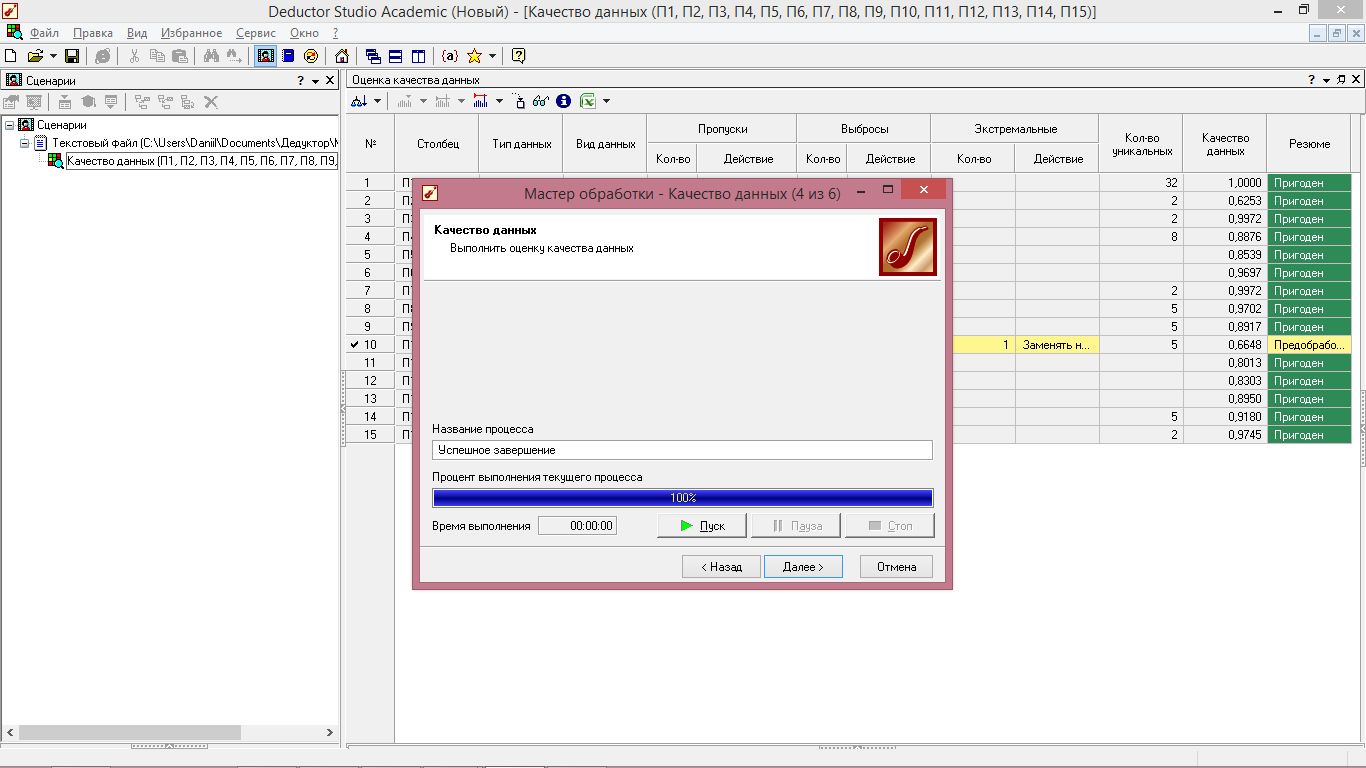Click the Сценарии panel horizontal scrollbar thumb
Screen dimensions: 1366x768
[x=130, y=732]
